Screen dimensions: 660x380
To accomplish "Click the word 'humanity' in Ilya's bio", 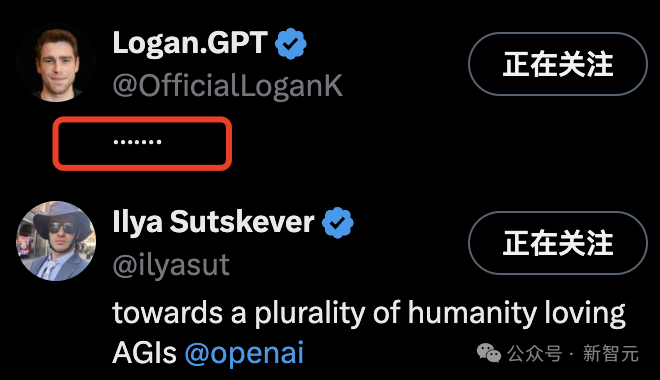I will [473, 314].
